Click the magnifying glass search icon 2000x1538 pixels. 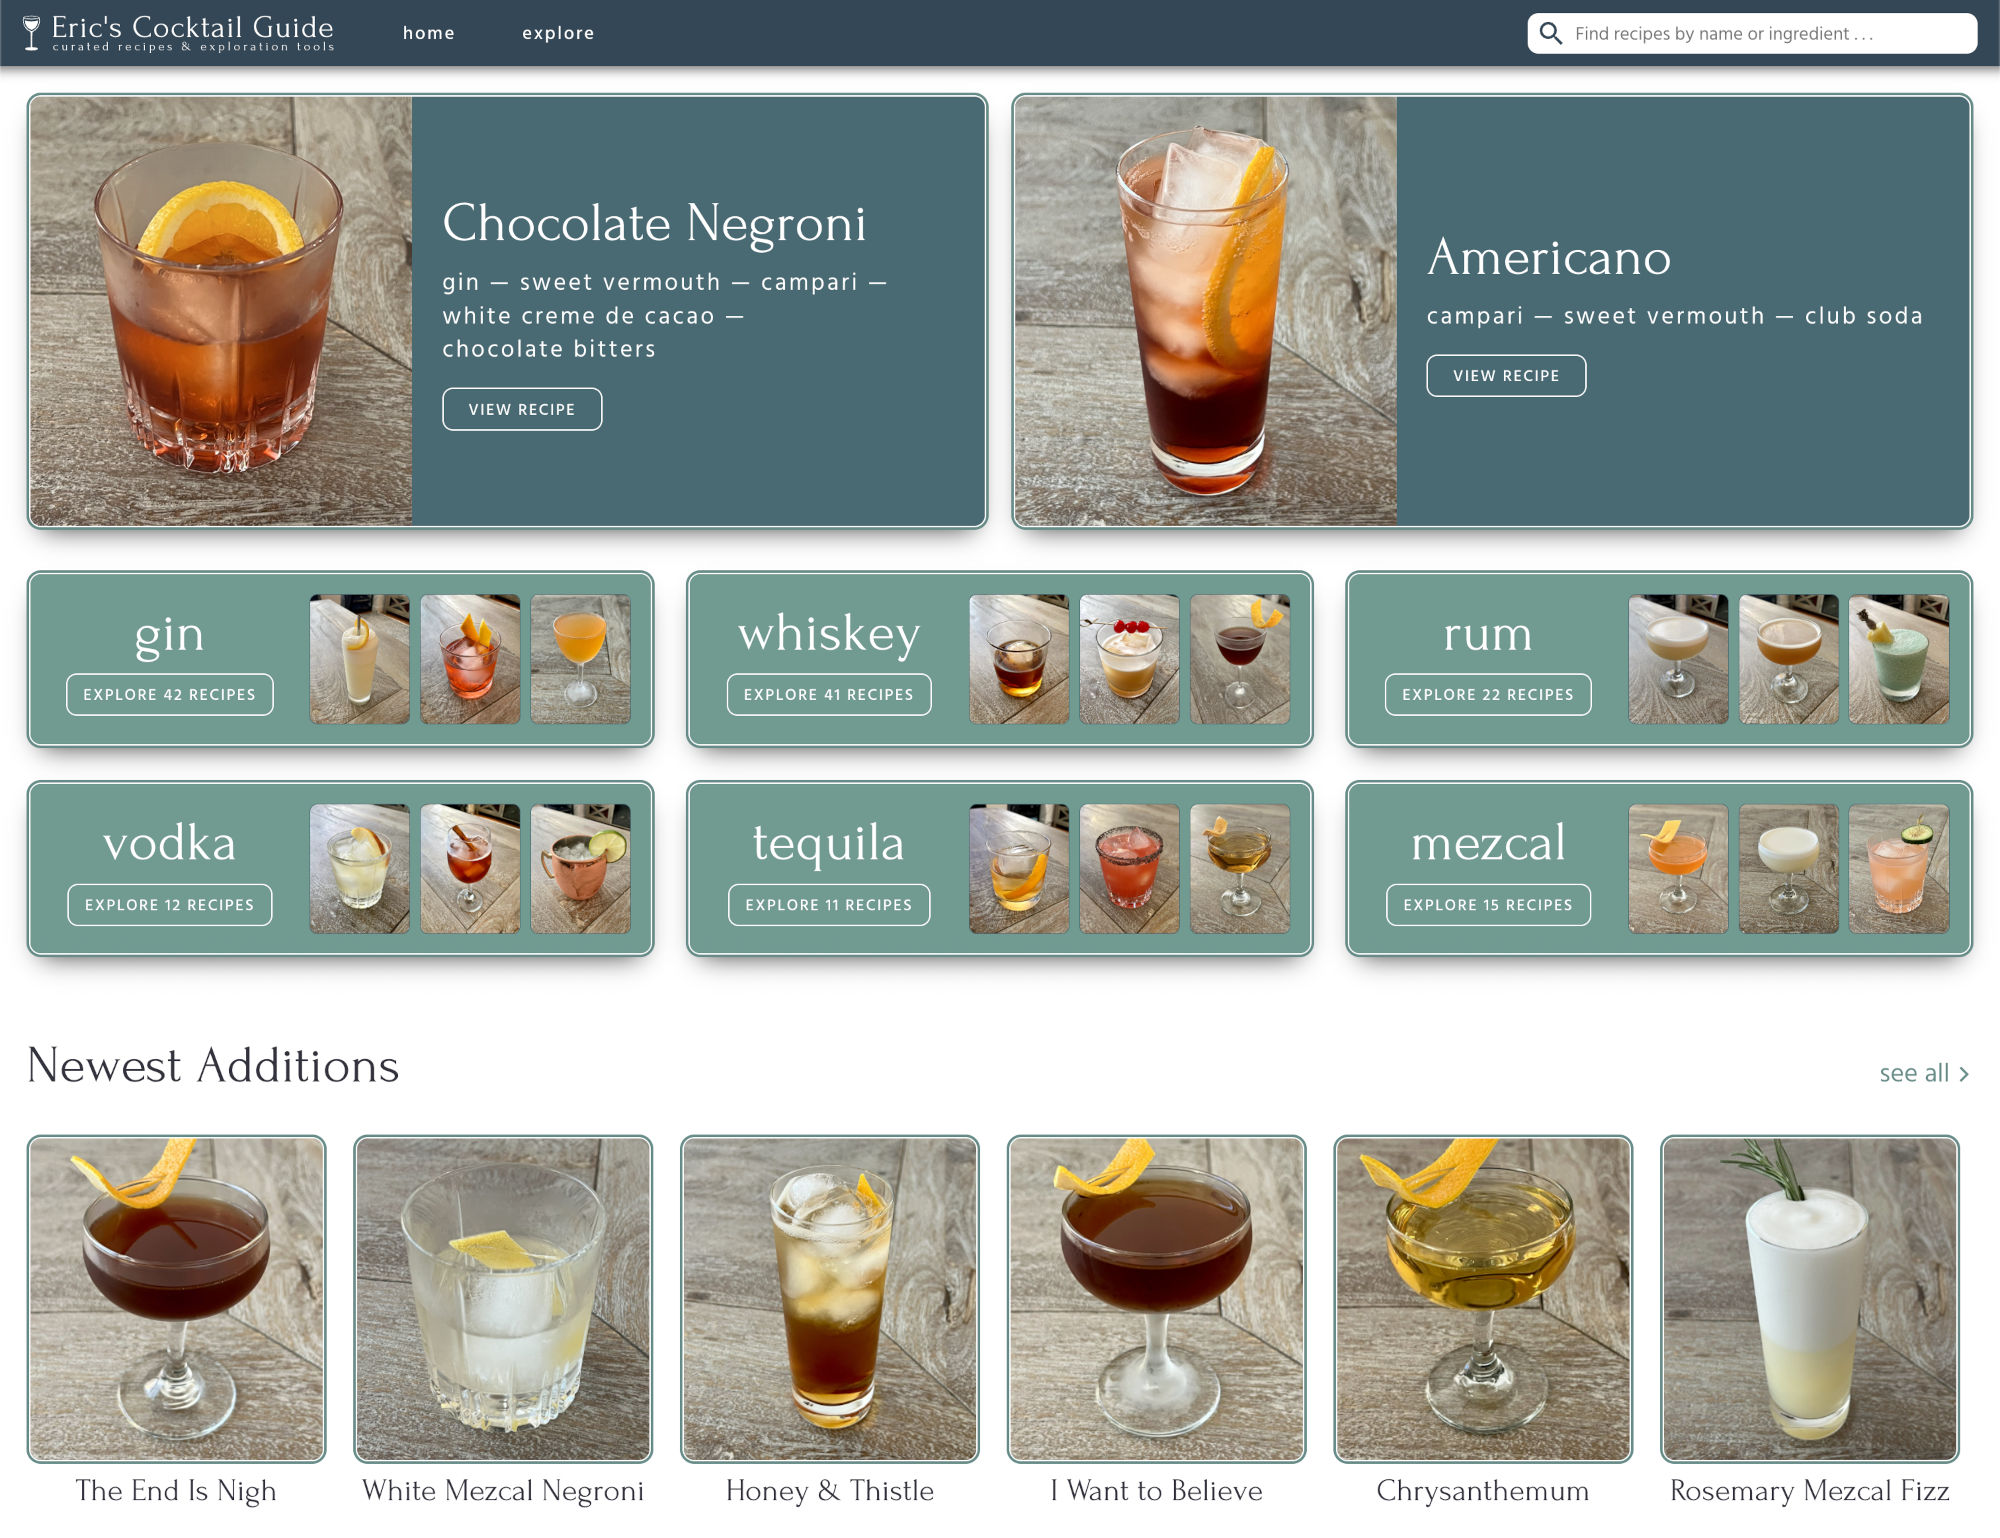point(1551,33)
